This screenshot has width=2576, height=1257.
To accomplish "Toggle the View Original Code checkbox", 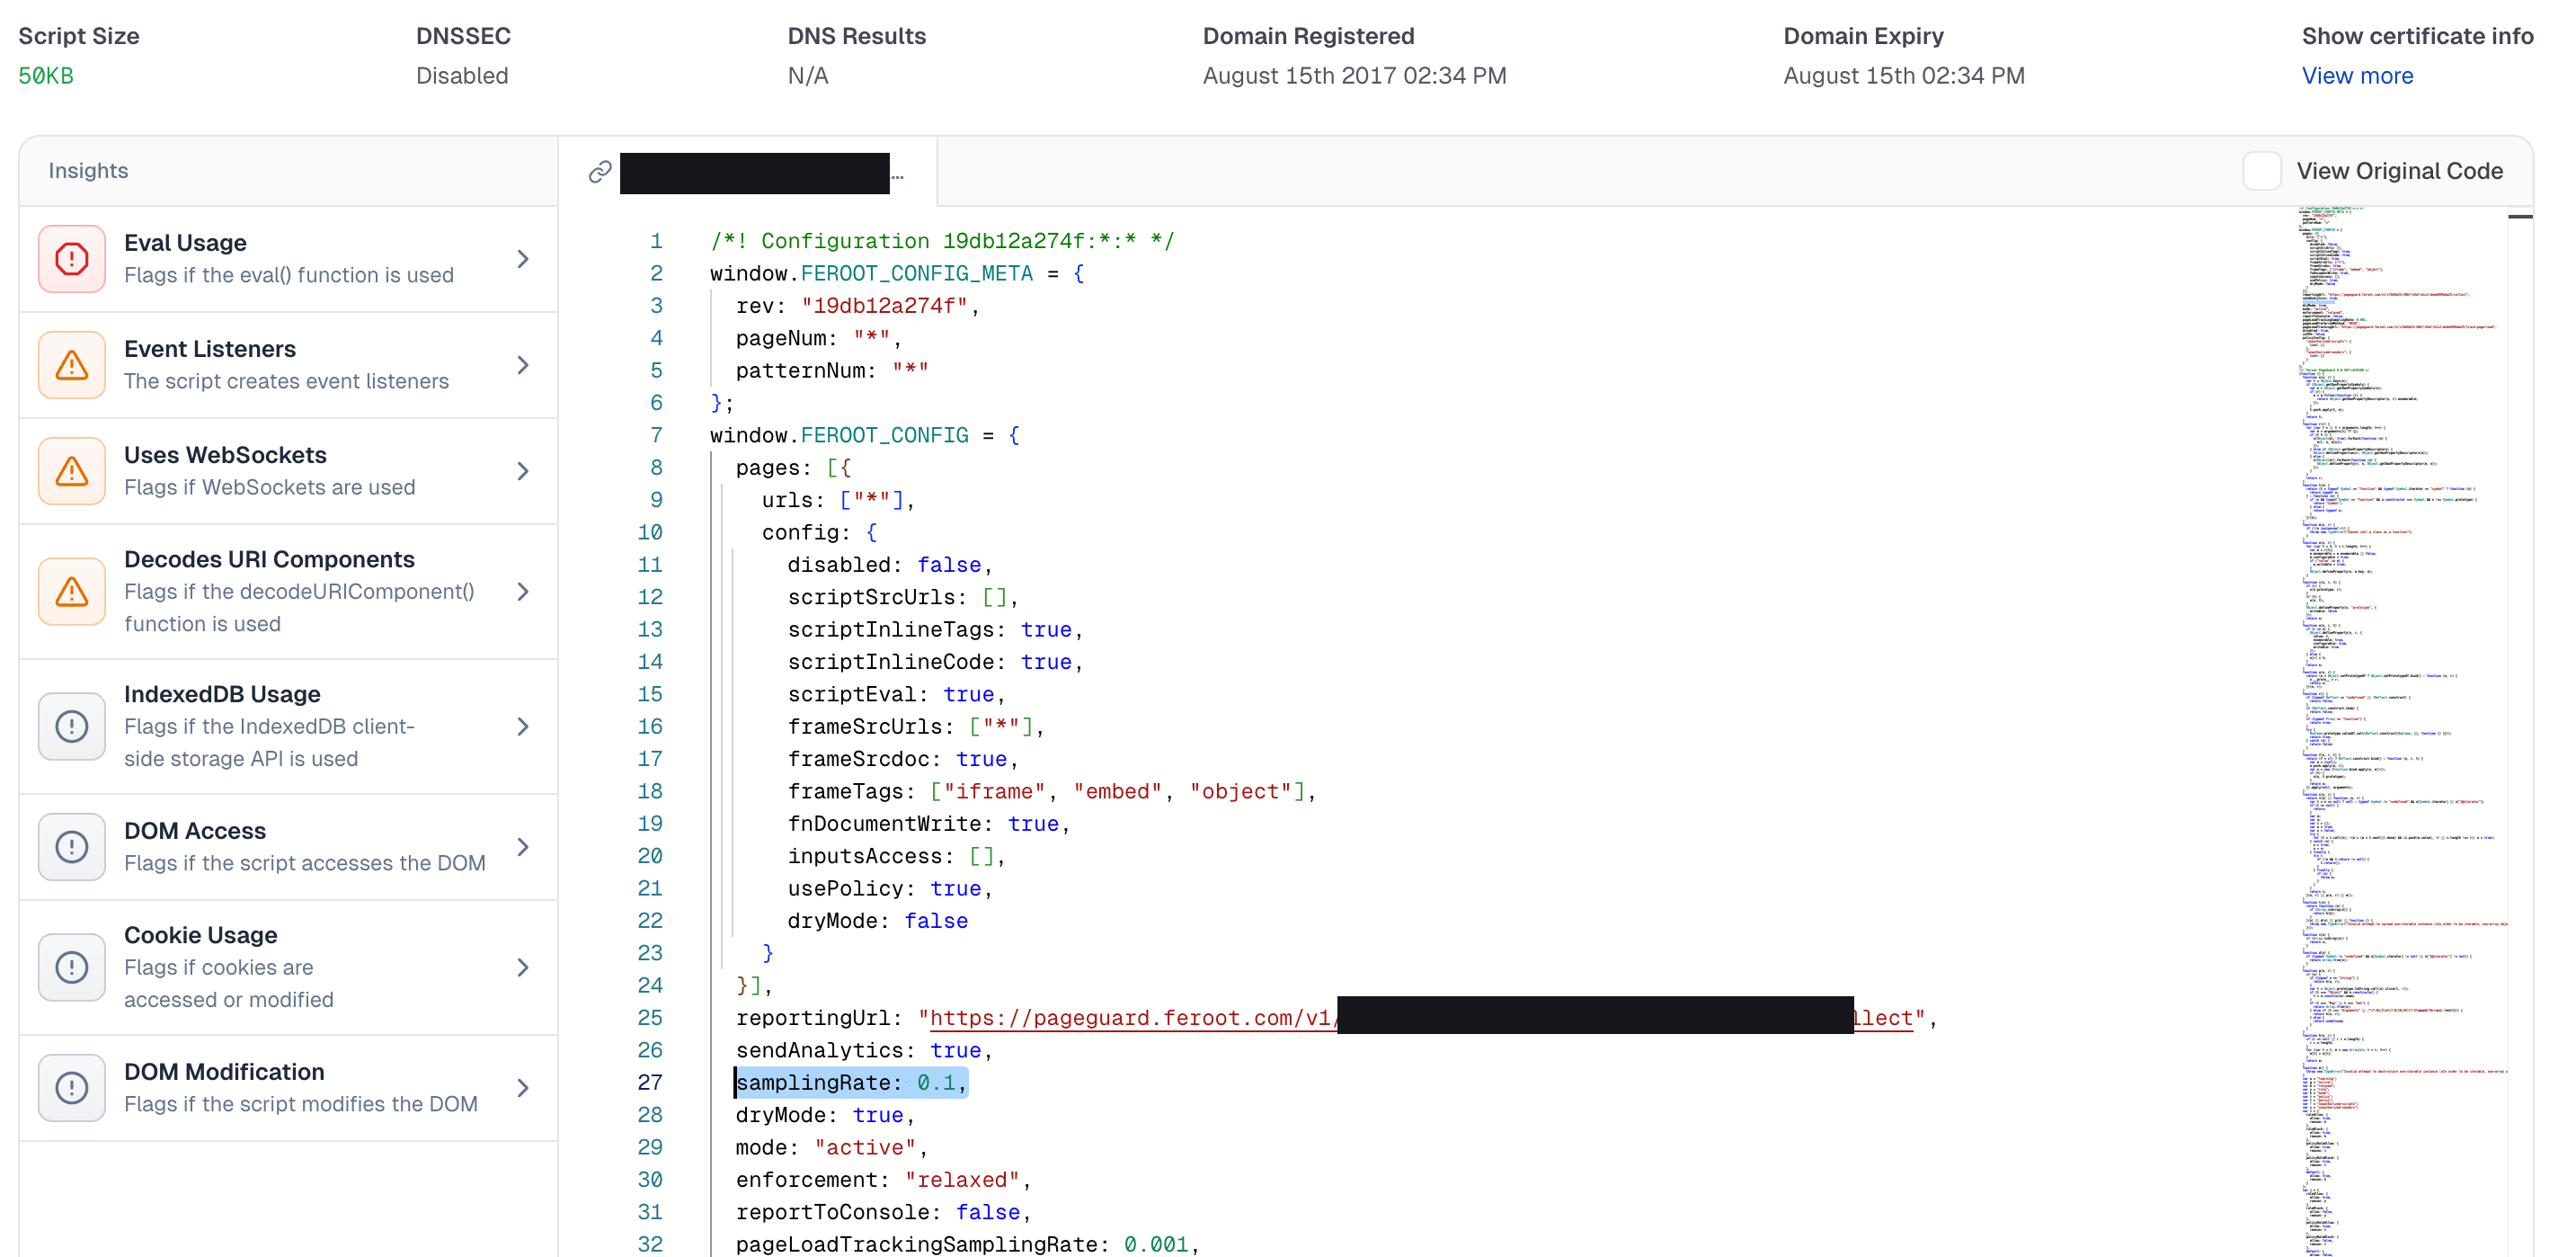I will (2261, 171).
